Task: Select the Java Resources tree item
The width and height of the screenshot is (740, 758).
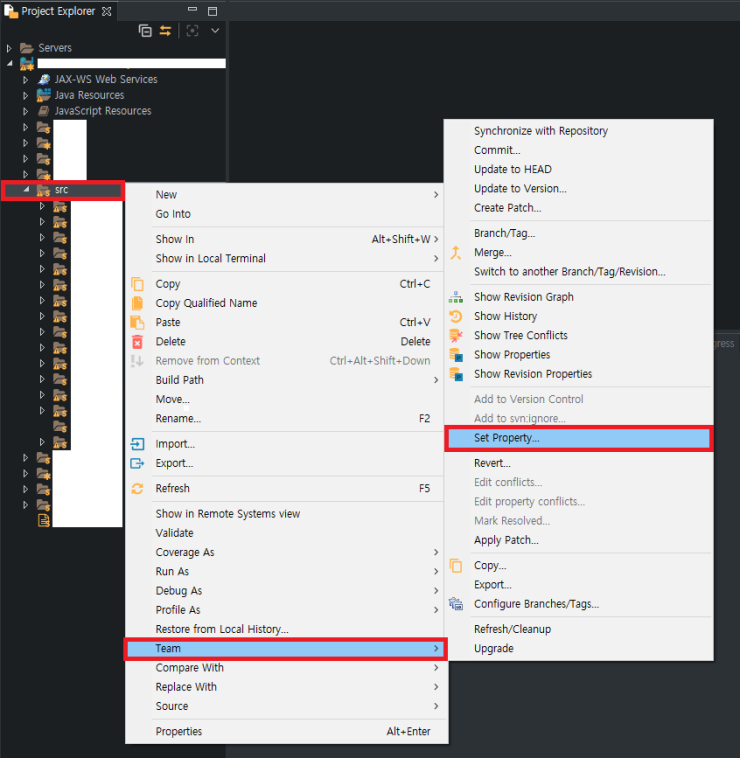Action: click(x=89, y=95)
